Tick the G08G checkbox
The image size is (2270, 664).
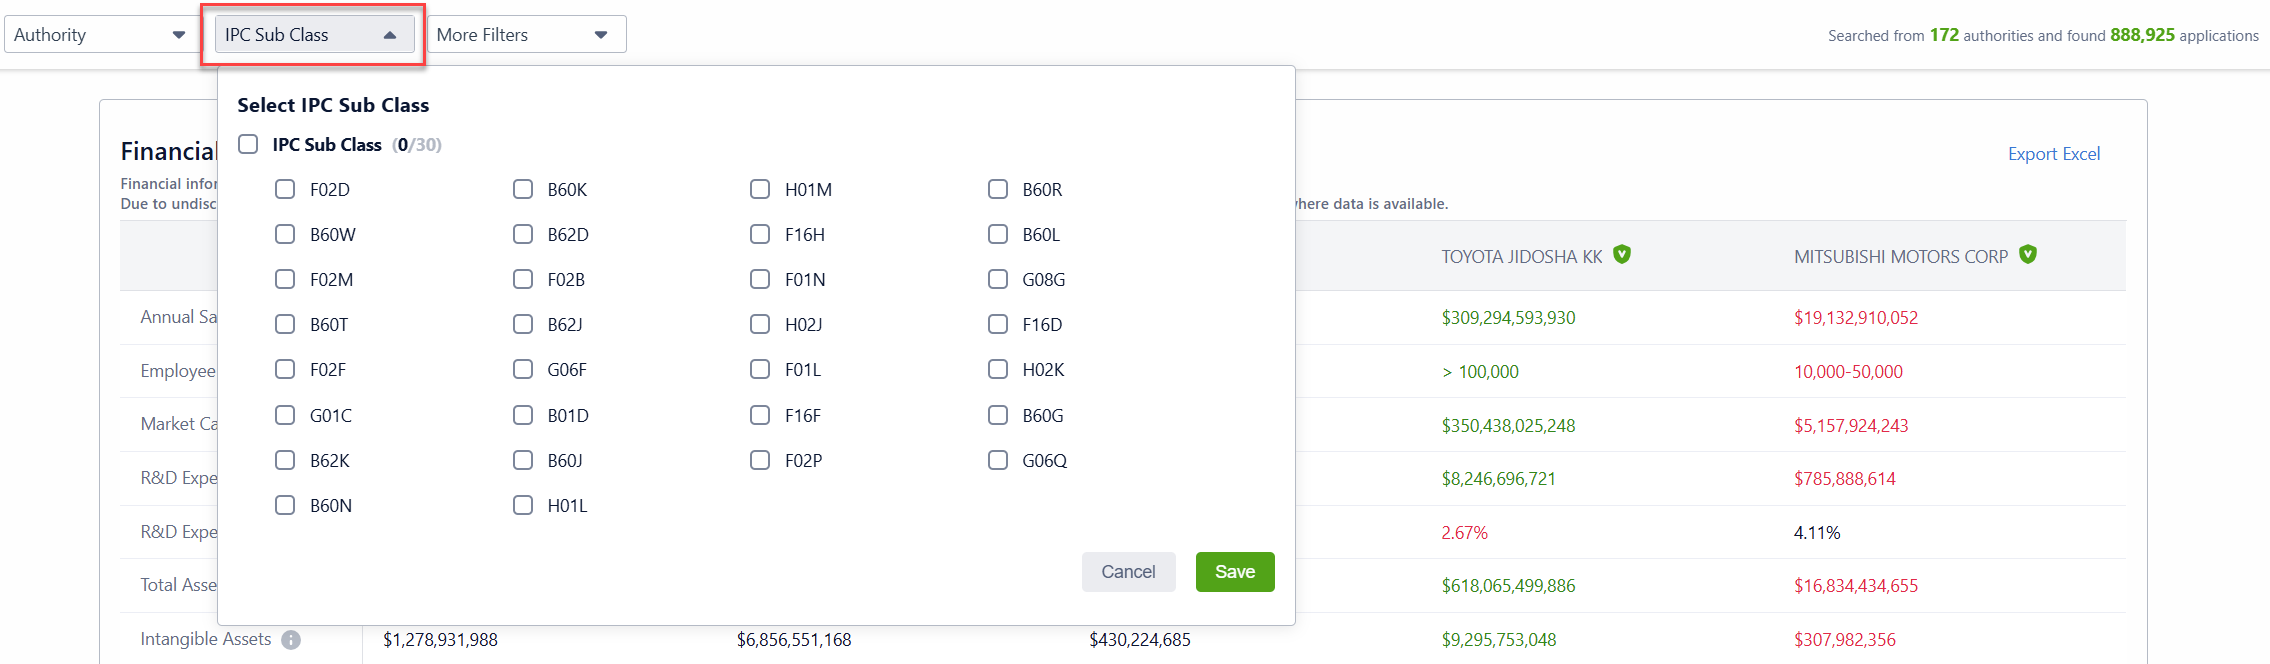[x=998, y=279]
